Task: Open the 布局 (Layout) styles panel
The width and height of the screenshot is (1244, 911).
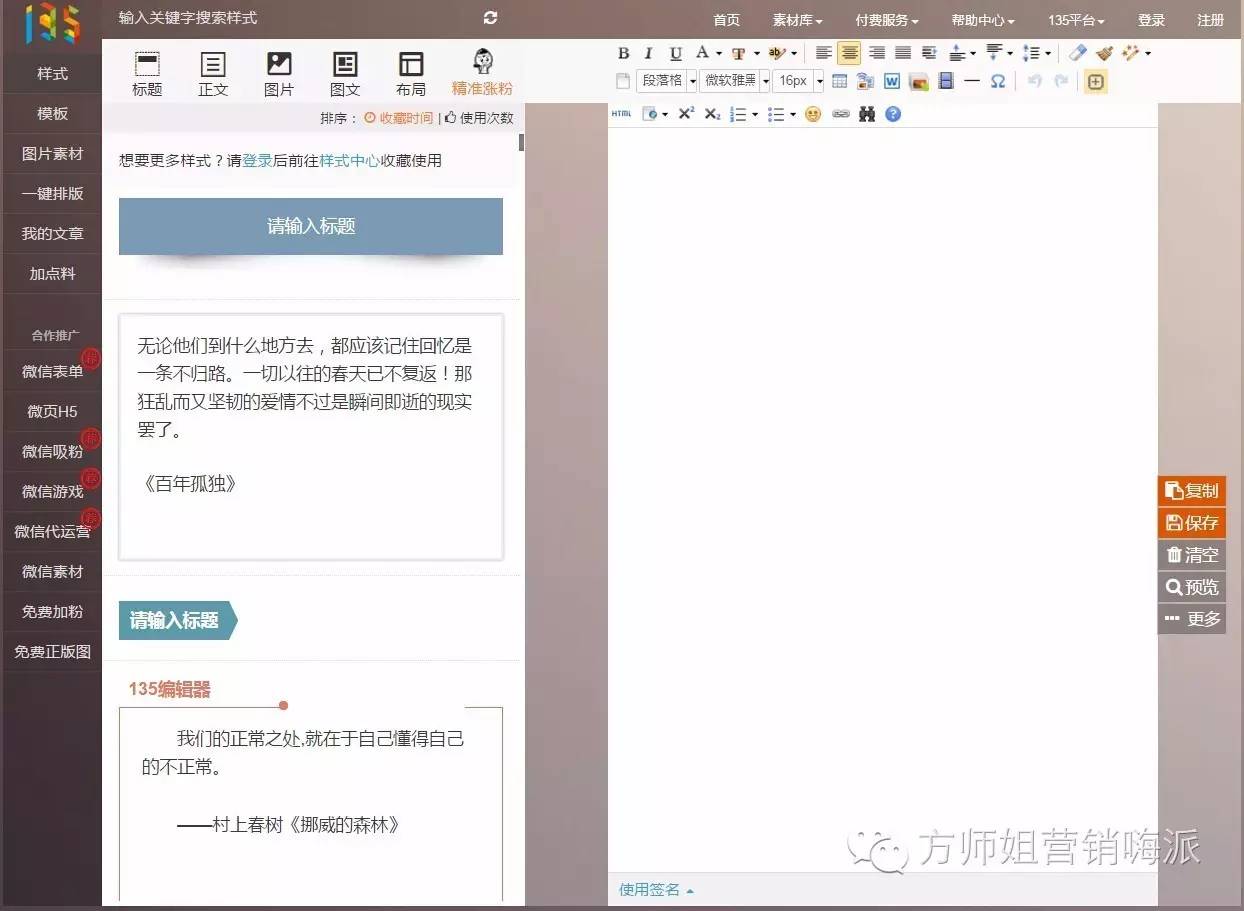Action: [410, 72]
